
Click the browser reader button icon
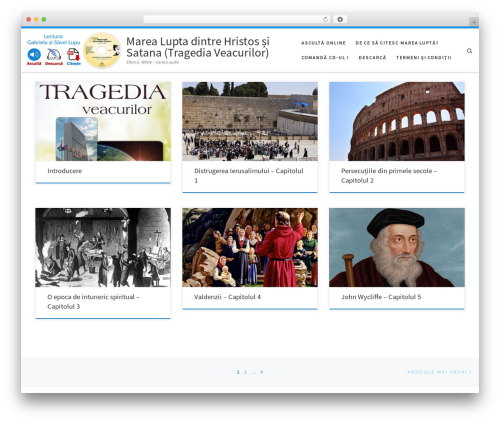[340, 19]
